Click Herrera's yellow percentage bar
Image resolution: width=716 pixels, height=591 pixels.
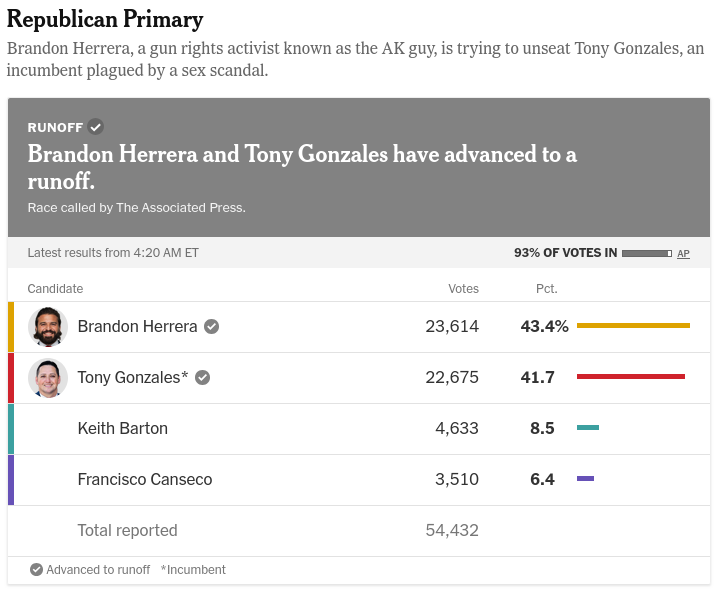point(633,326)
